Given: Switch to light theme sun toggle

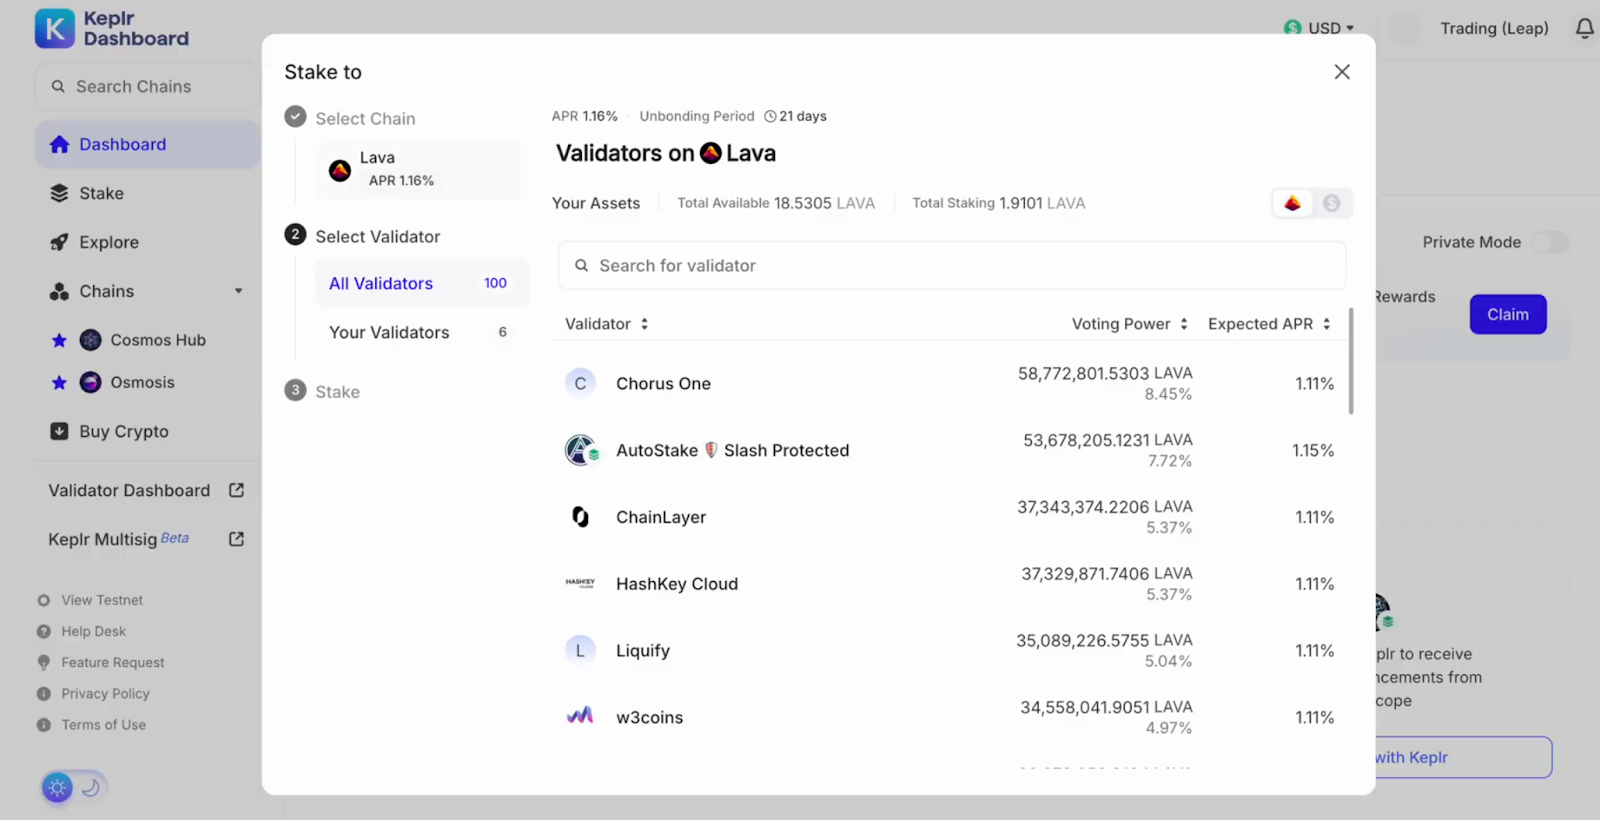Looking at the screenshot, I should point(57,787).
